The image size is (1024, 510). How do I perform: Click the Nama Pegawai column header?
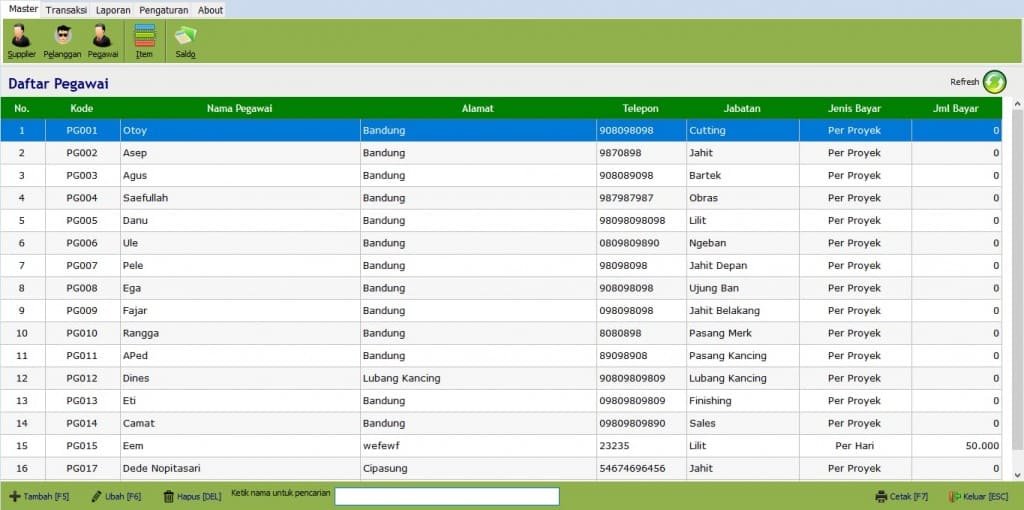click(x=240, y=108)
